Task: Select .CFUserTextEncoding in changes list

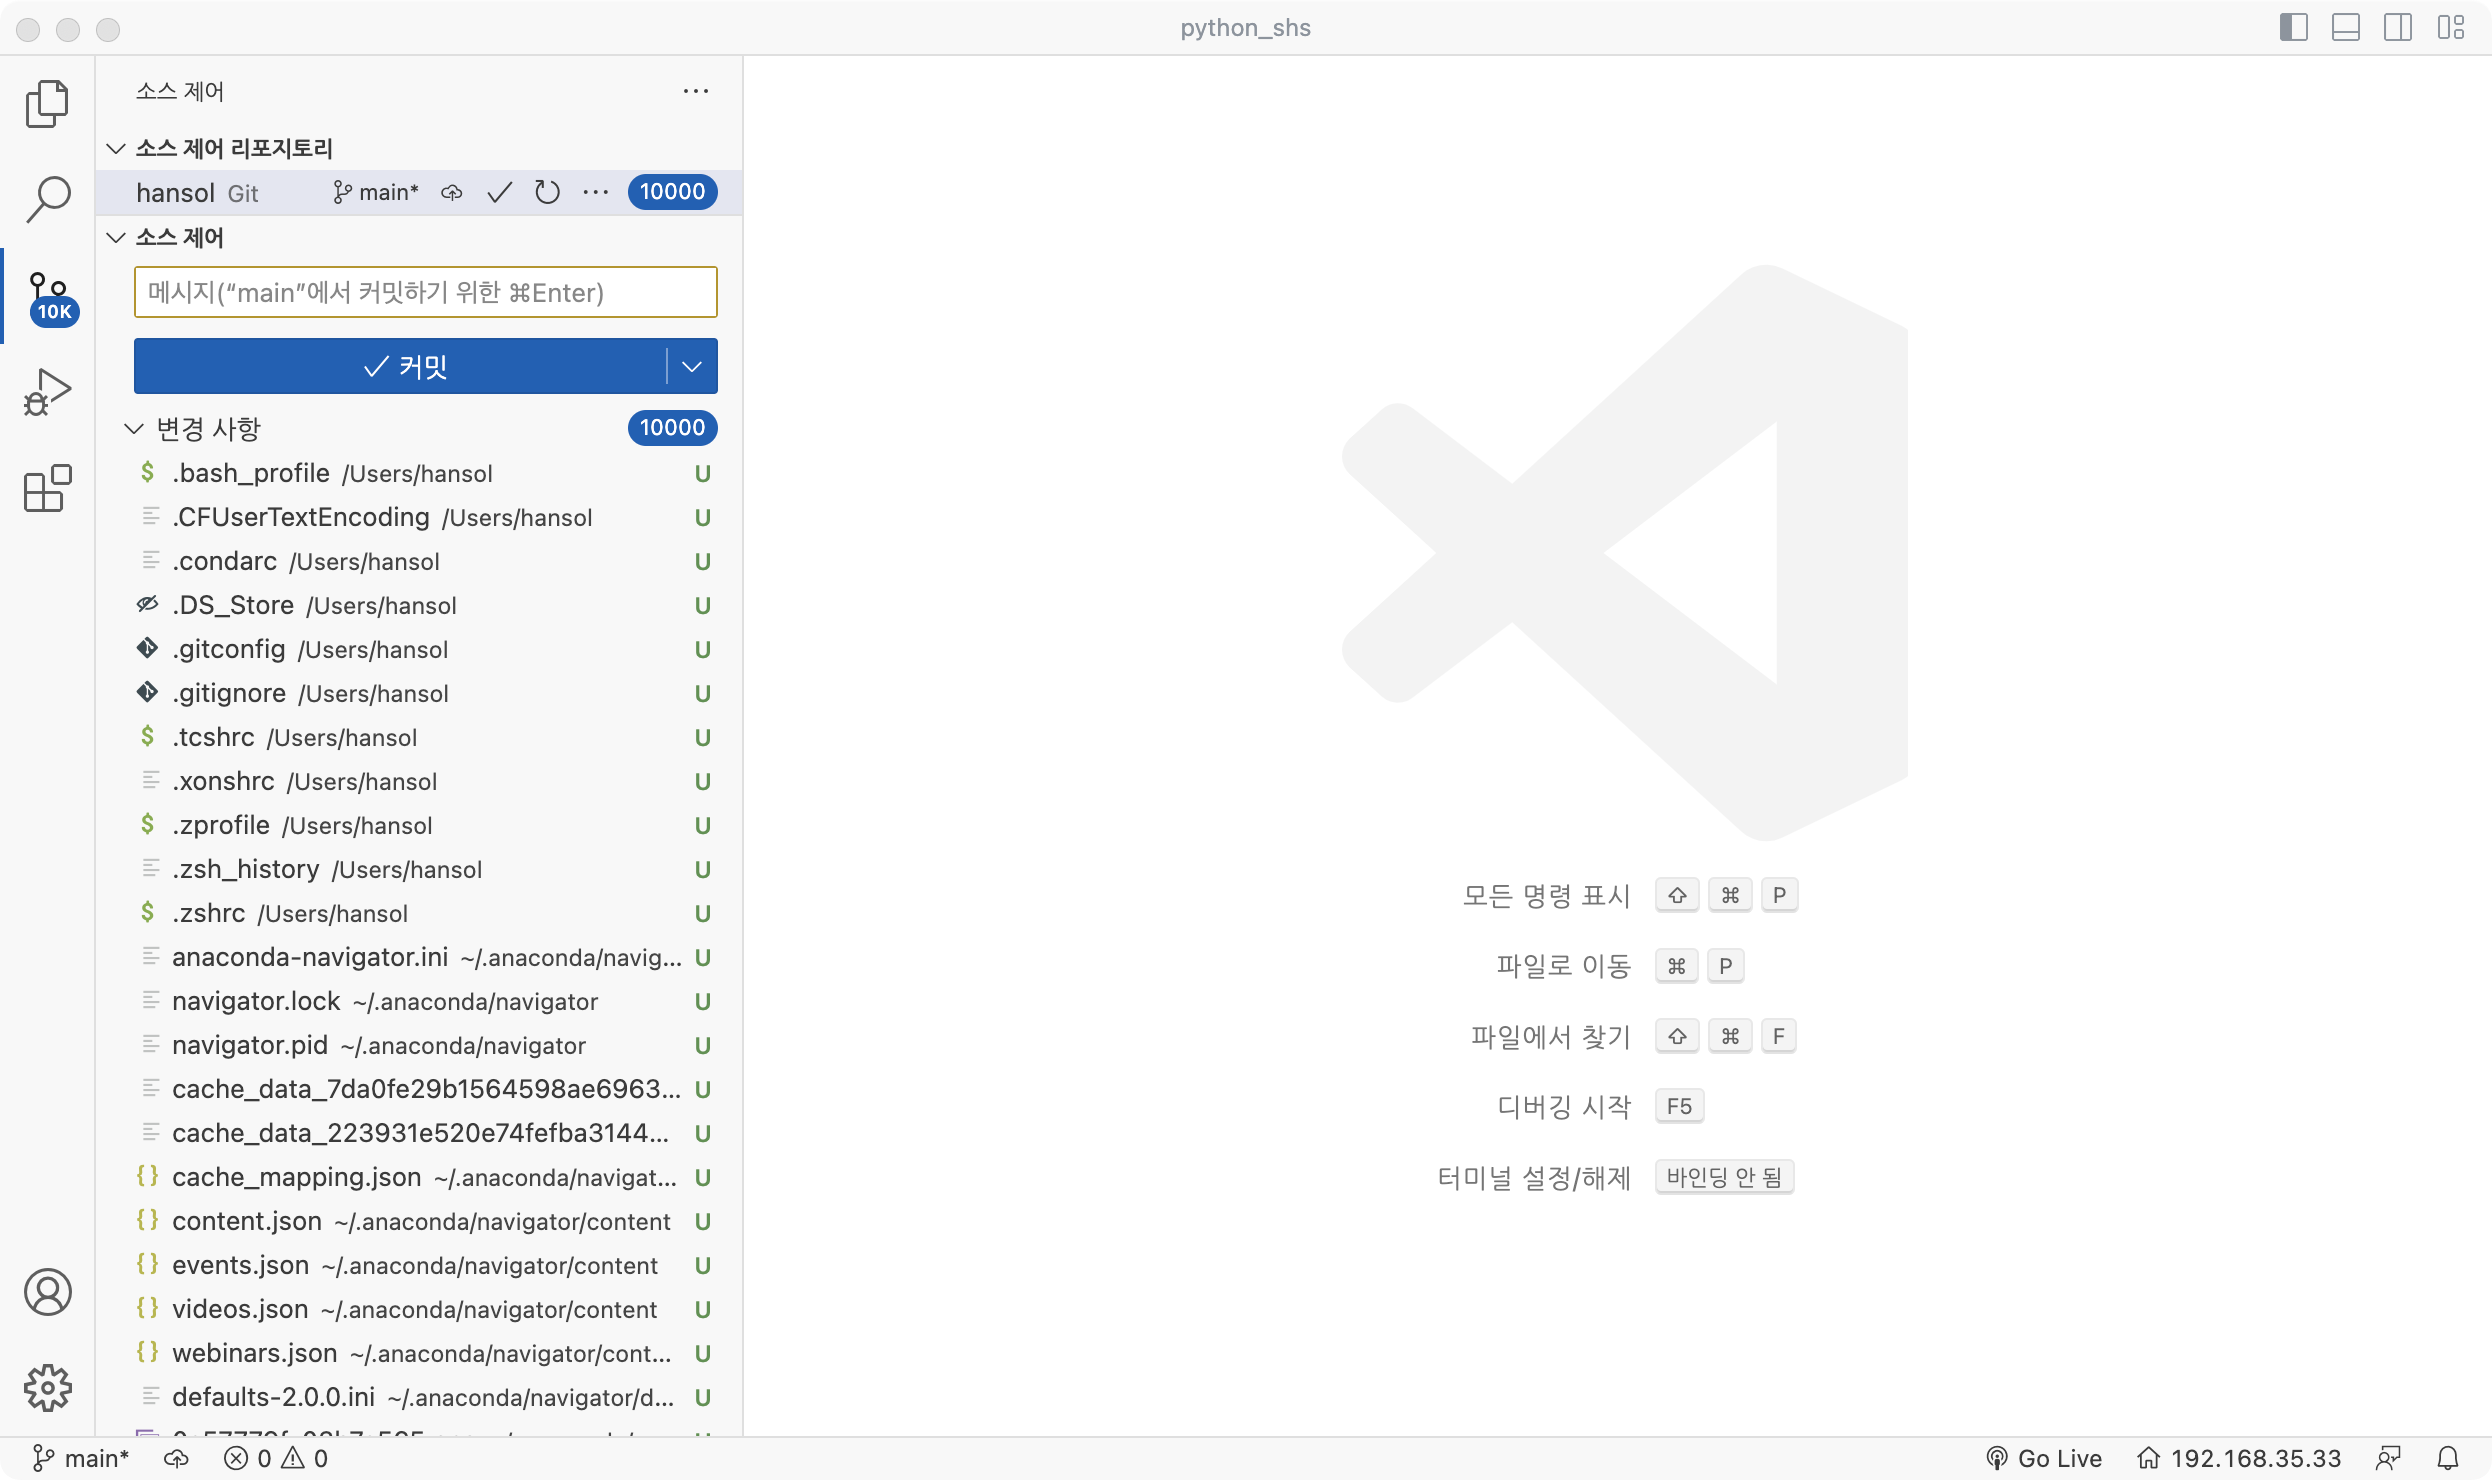Action: (419, 517)
